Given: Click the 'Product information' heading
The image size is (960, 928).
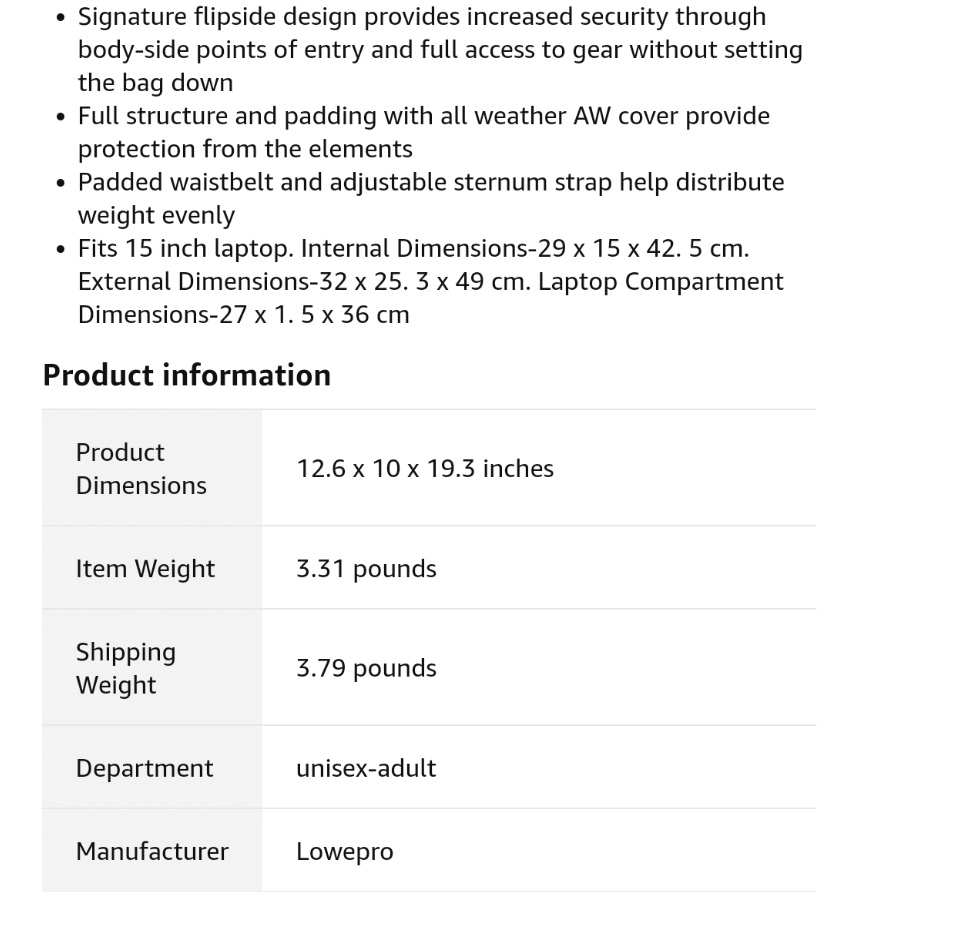Looking at the screenshot, I should click(187, 375).
